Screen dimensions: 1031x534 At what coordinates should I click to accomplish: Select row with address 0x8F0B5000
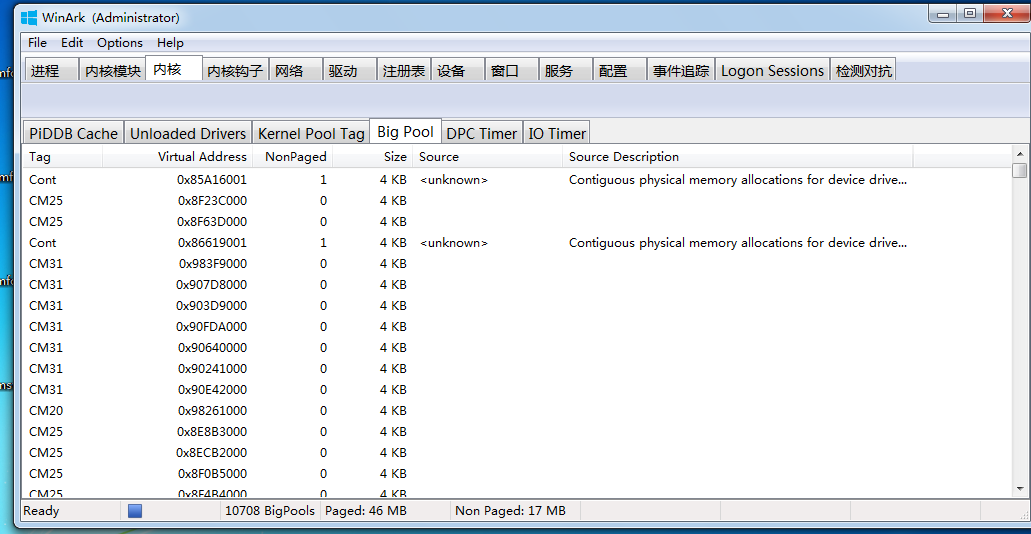click(x=517, y=474)
